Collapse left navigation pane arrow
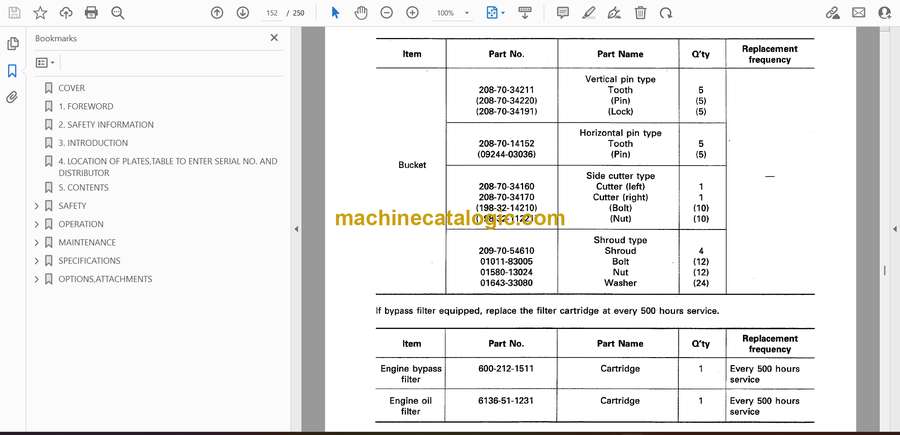The height and width of the screenshot is (435, 900). tap(296, 229)
